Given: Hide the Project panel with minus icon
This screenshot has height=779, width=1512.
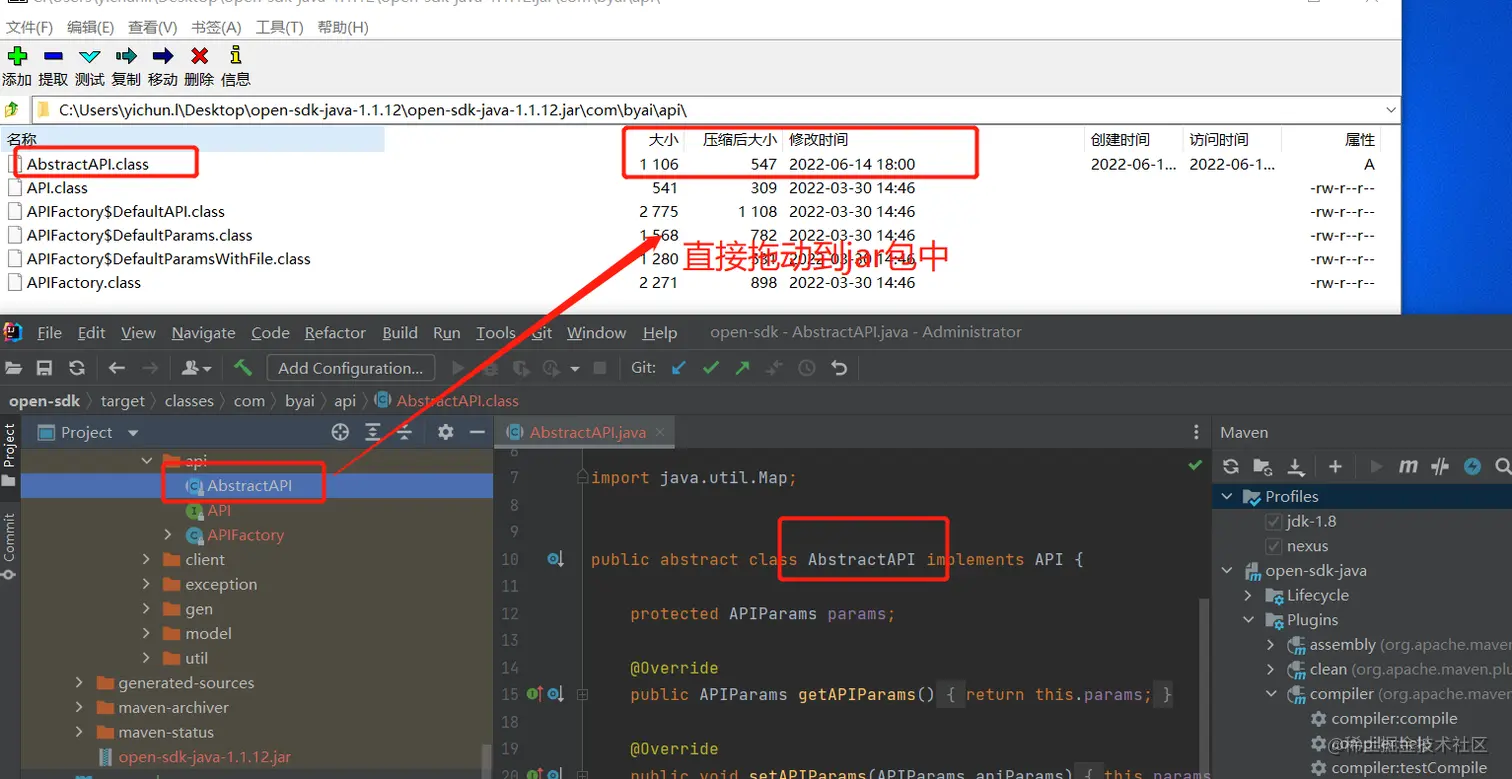Looking at the screenshot, I should click(x=477, y=432).
